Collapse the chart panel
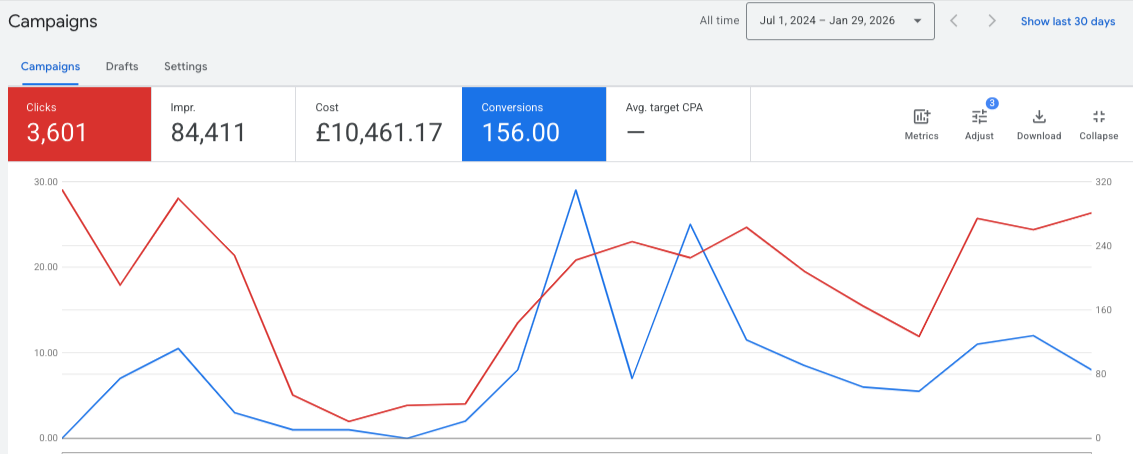The image size is (1133, 454). pyautogui.click(x=1098, y=117)
